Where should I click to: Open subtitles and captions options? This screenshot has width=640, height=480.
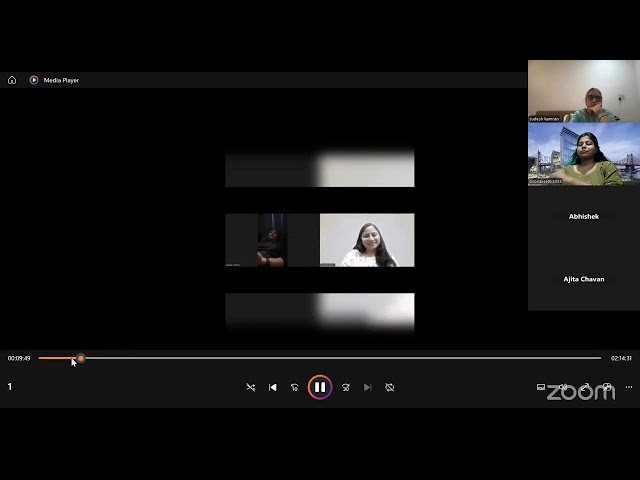click(x=541, y=387)
